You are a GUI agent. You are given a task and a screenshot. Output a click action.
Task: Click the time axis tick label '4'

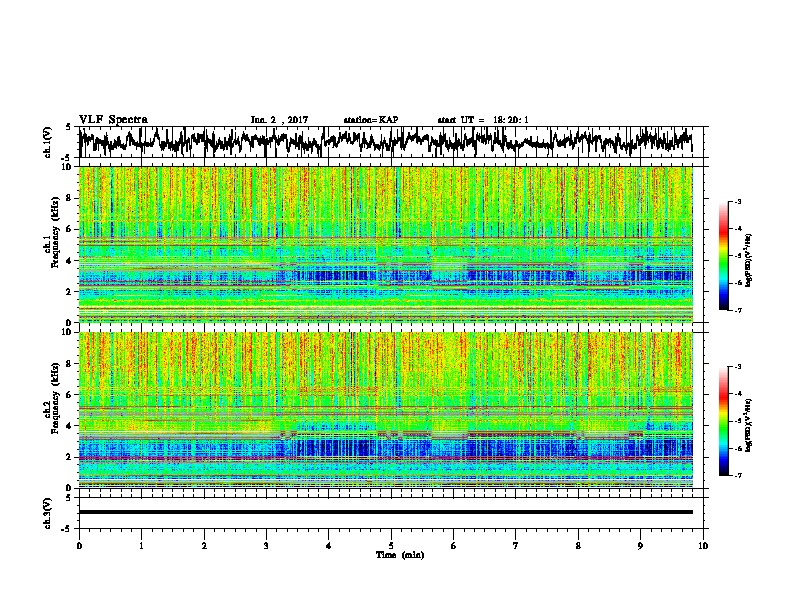329,546
